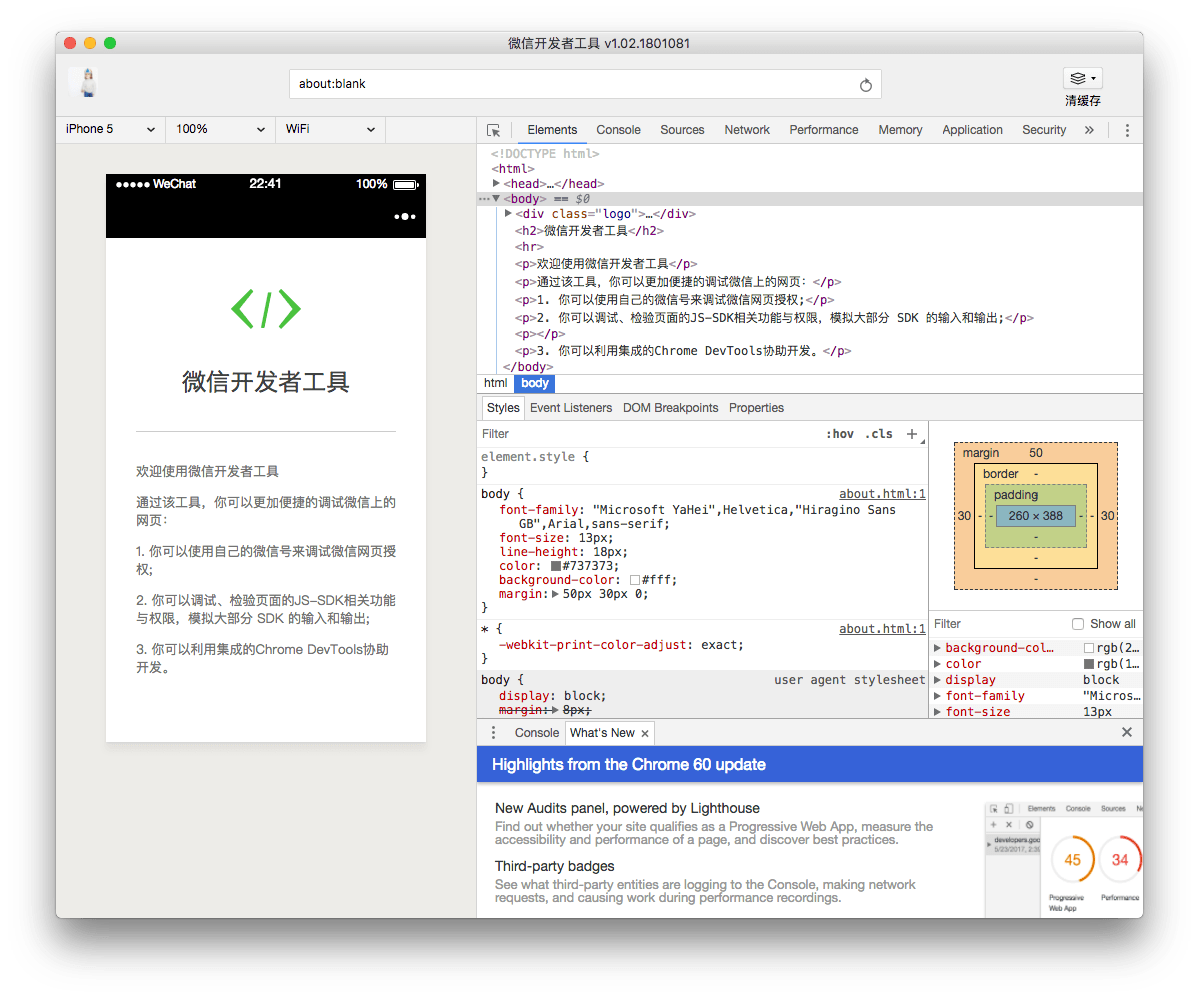
Task: Add new style rule with plus icon
Action: 911,434
